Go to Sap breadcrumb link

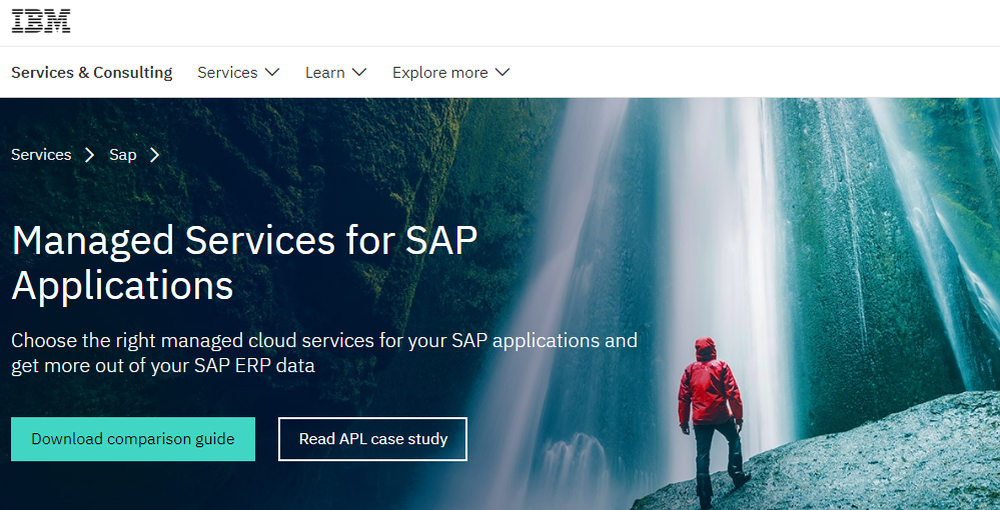coord(122,155)
